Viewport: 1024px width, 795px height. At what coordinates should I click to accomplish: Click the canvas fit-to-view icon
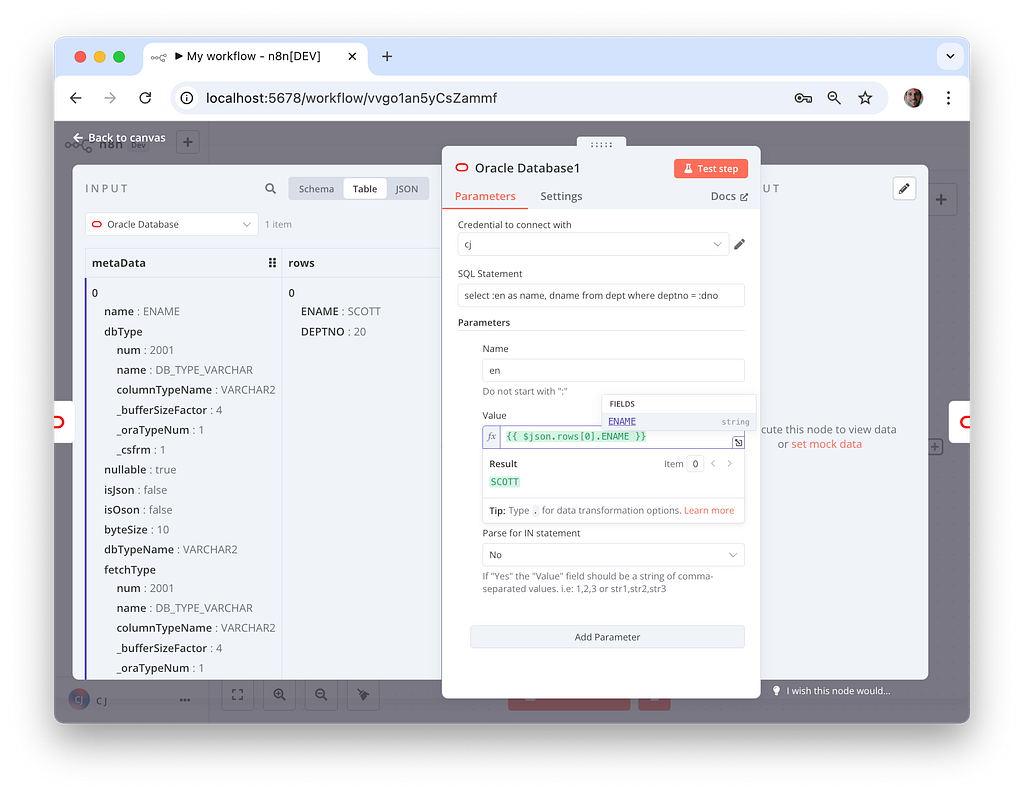237,694
